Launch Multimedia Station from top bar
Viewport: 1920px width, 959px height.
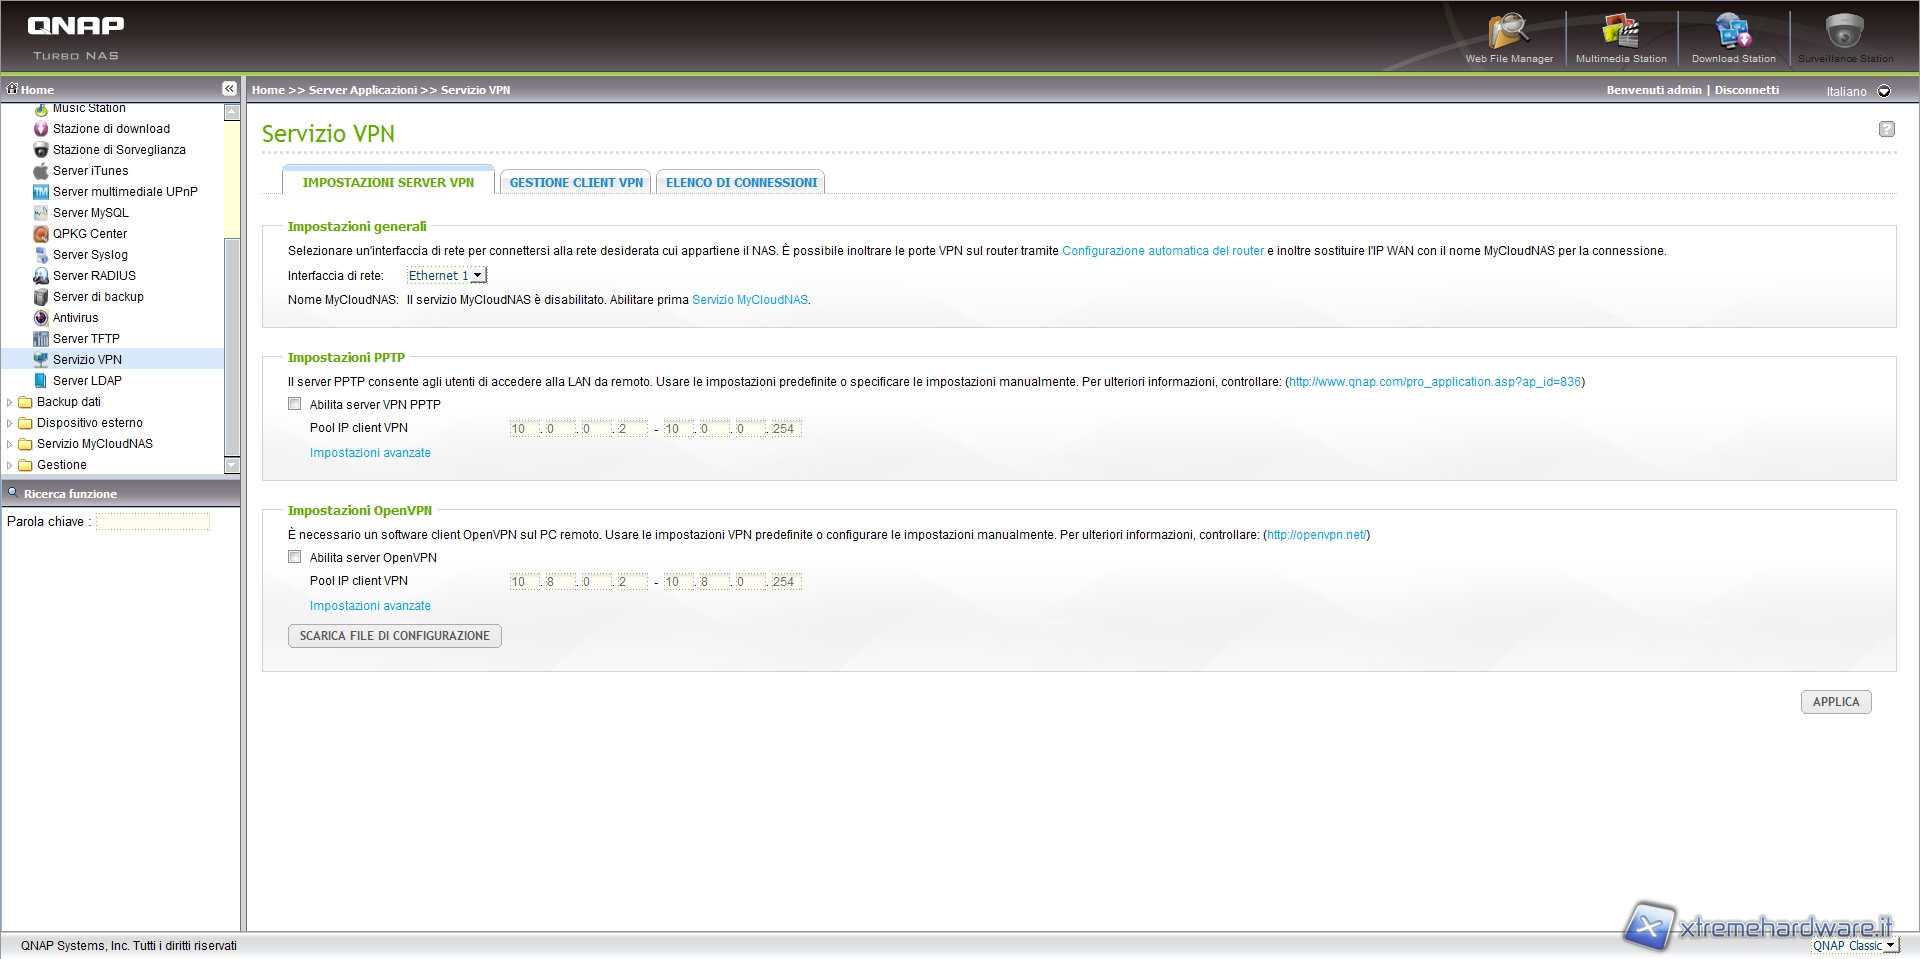point(1621,35)
